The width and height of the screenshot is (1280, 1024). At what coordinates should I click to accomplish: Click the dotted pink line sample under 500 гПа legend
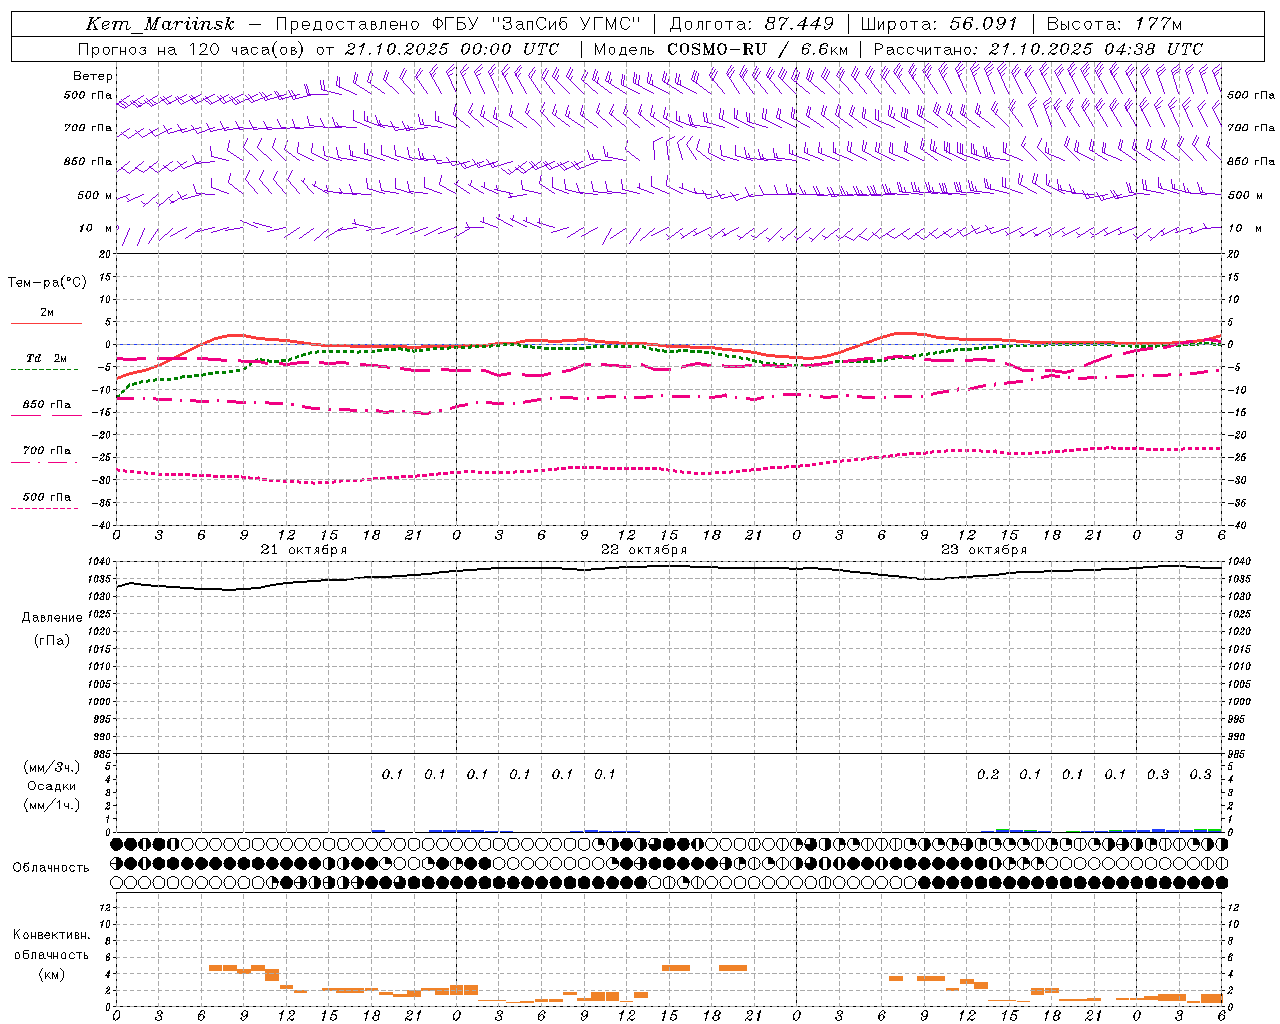(x=45, y=508)
